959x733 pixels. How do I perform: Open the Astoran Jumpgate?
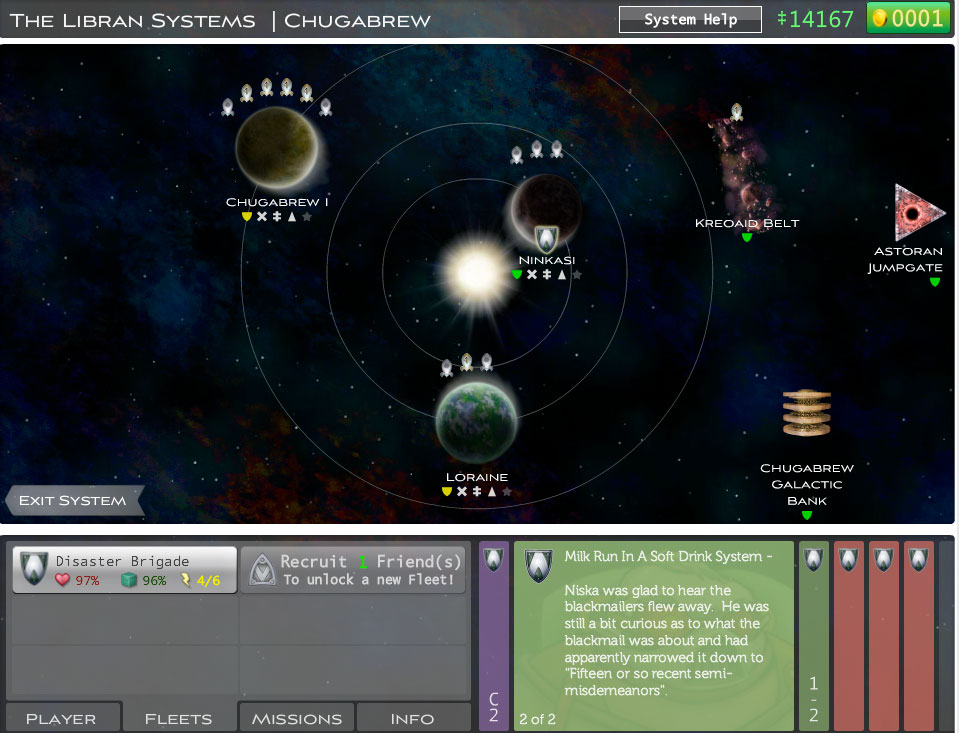918,212
